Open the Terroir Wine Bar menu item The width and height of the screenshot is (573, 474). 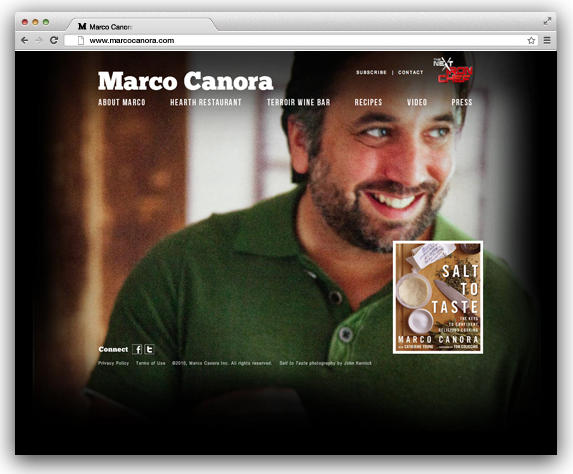[299, 102]
